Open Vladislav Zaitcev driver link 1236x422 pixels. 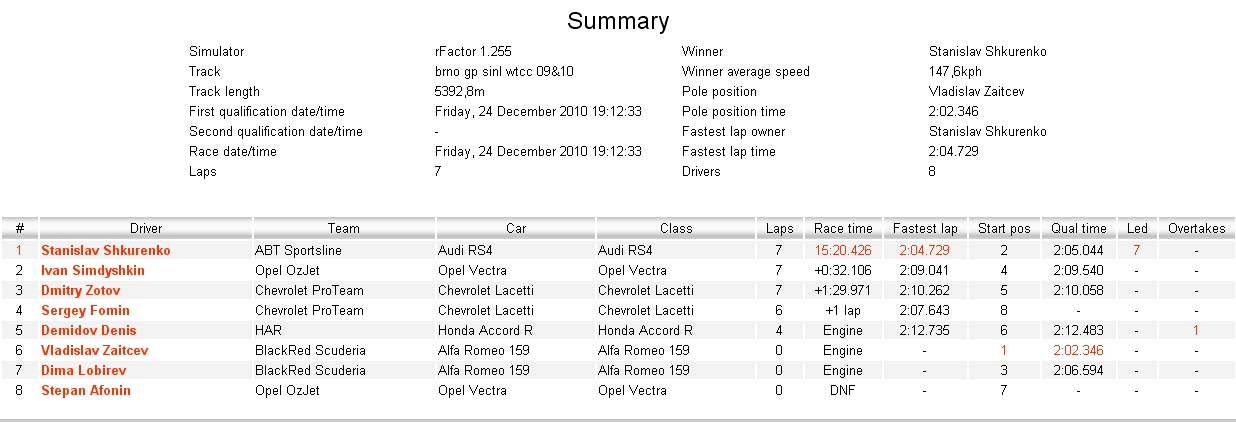pyautogui.click(x=94, y=350)
